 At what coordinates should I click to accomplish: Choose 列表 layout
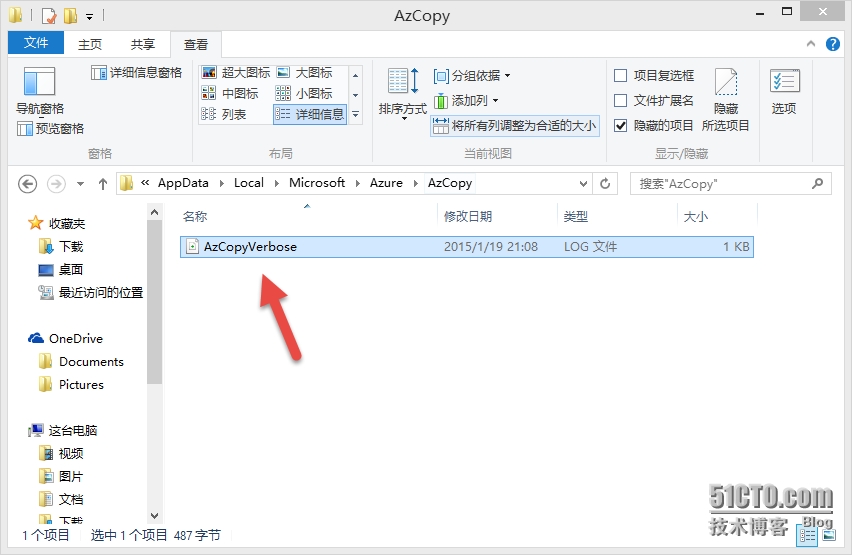click(x=224, y=114)
